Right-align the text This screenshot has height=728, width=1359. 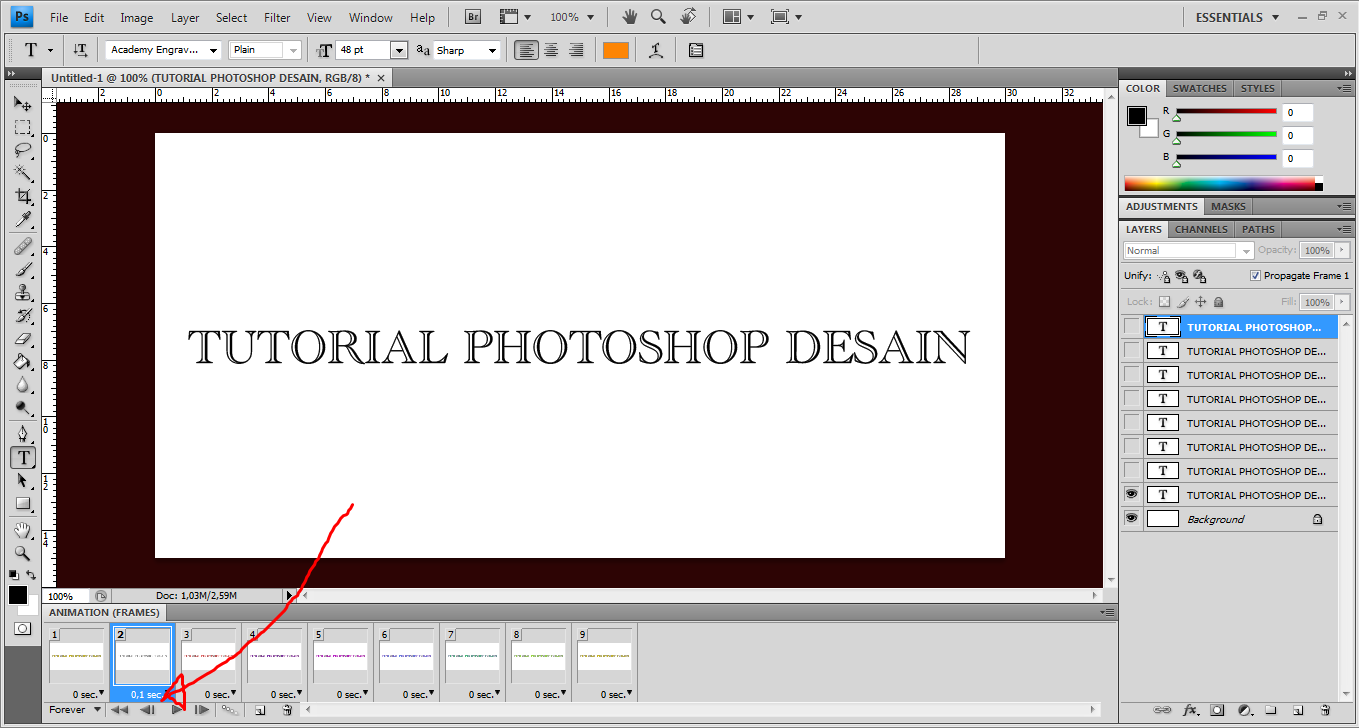point(575,50)
